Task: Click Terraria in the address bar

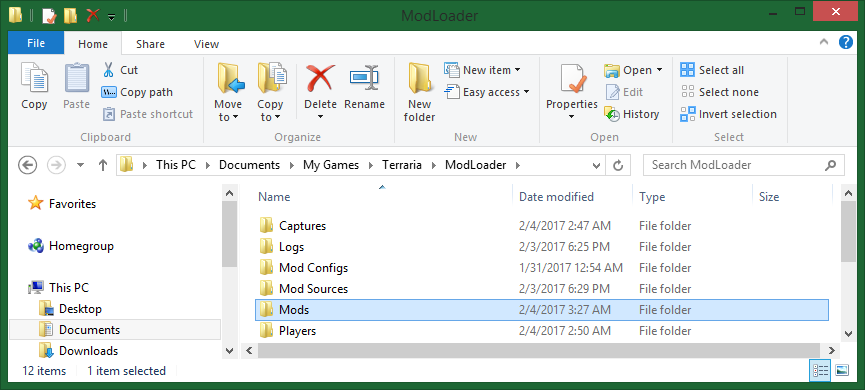Action: pyautogui.click(x=402, y=164)
